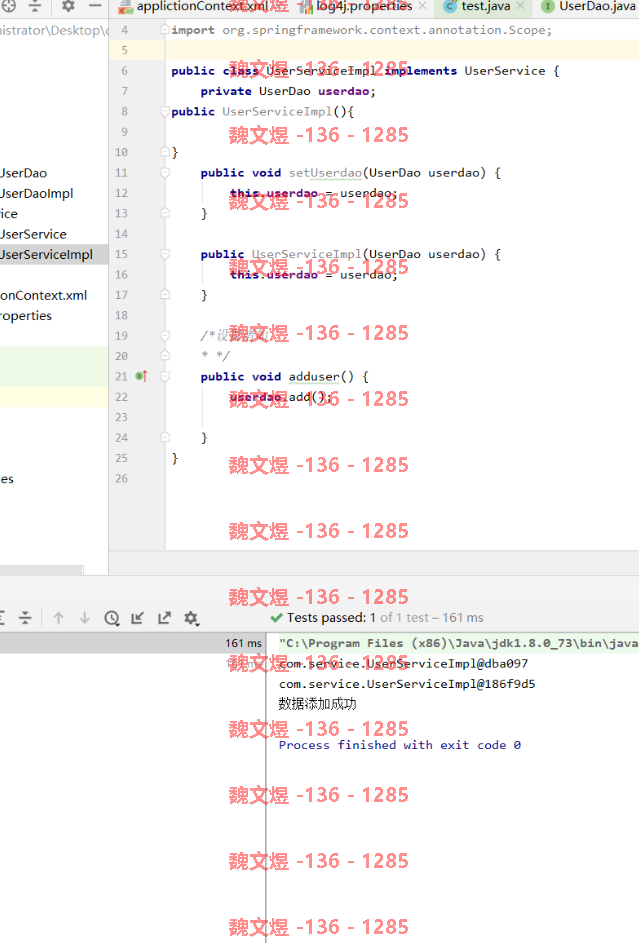
Task: Close the log4j.properties tab
Action: click(422, 6)
